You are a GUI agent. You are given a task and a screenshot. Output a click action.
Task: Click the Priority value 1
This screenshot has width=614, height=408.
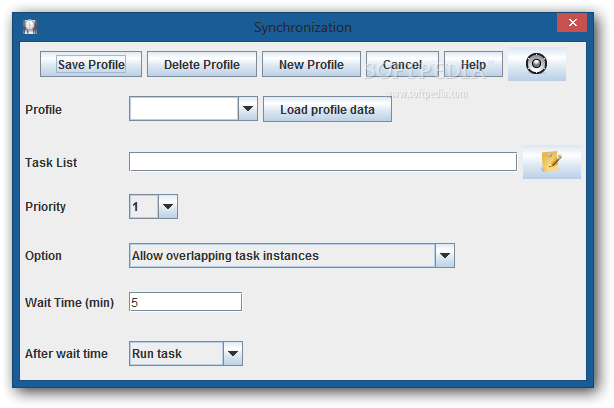pos(144,206)
